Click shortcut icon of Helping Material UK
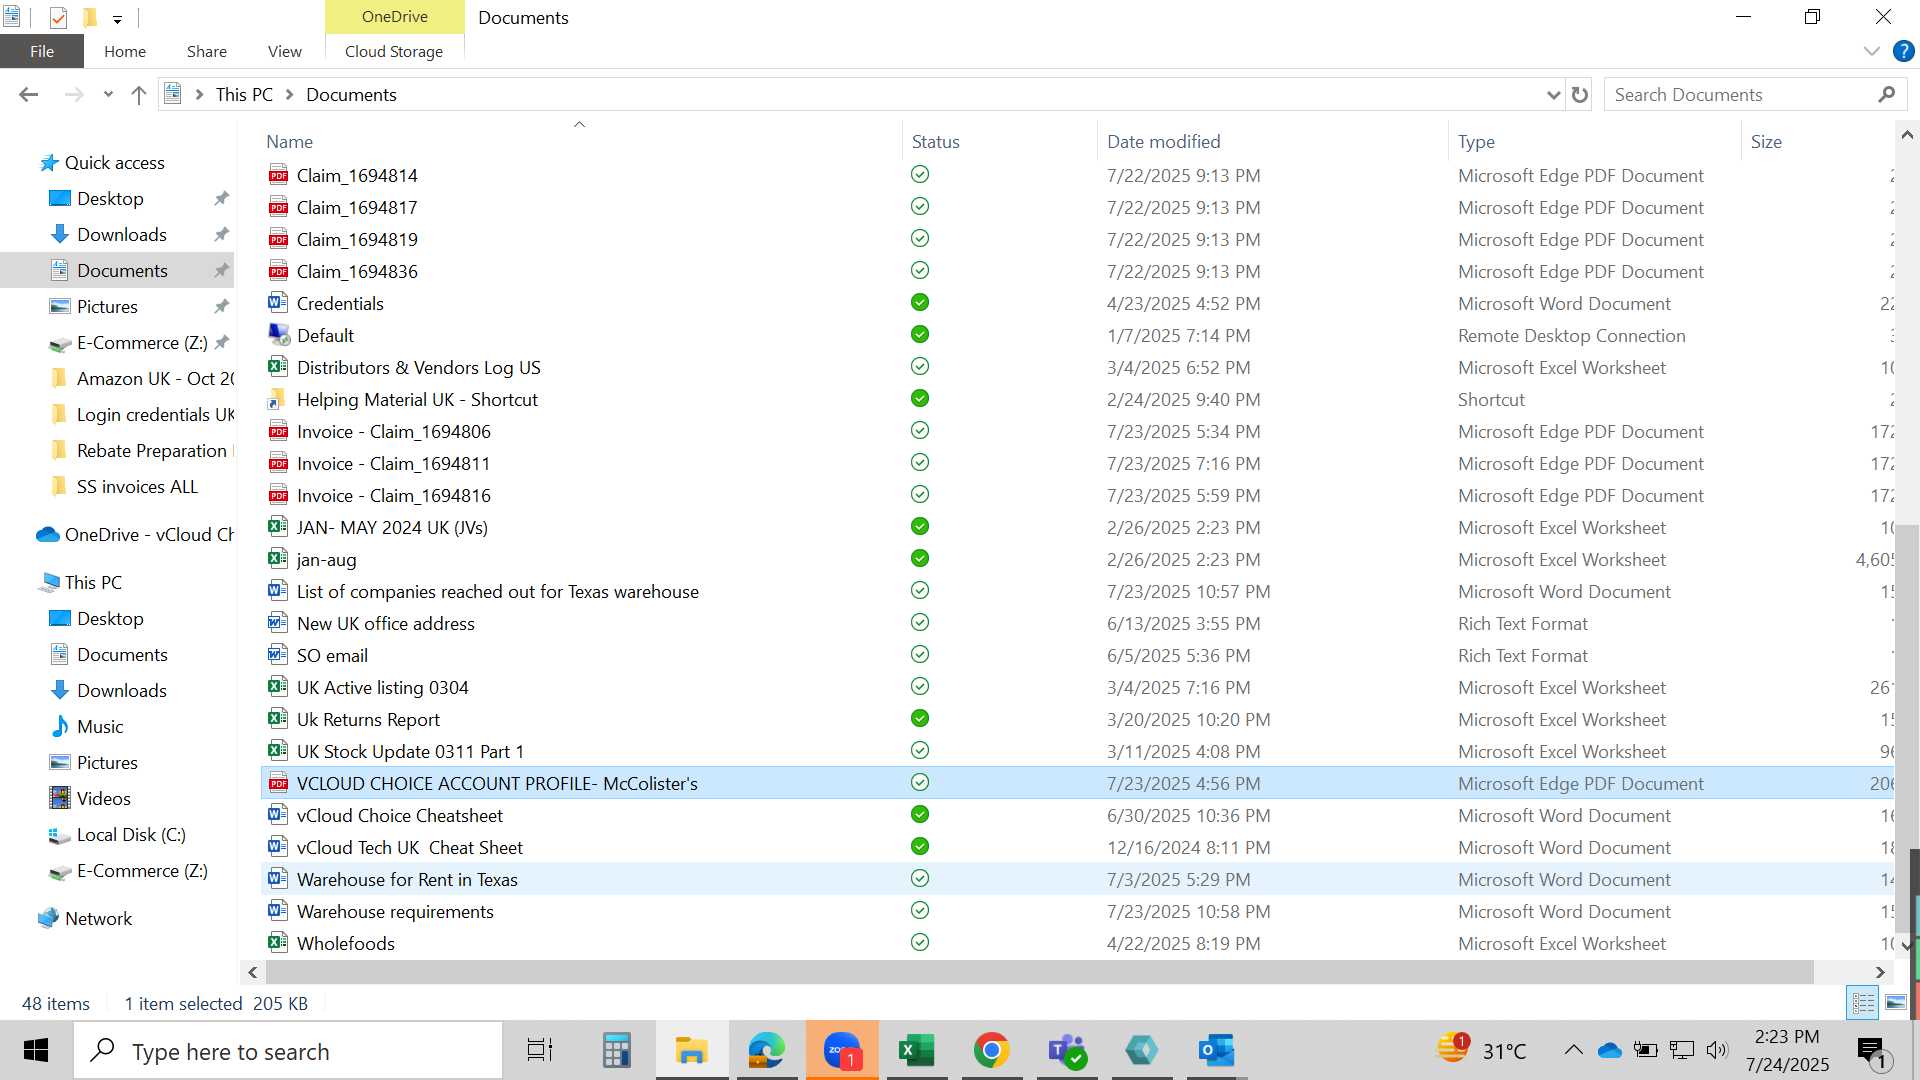Screen dimensions: 1920x1080 (278, 399)
